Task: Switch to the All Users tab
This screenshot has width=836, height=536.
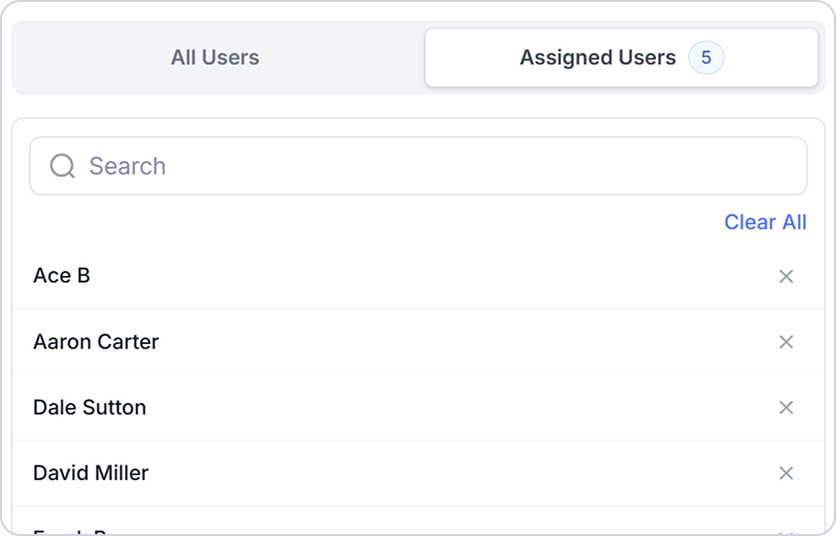Action: click(215, 58)
